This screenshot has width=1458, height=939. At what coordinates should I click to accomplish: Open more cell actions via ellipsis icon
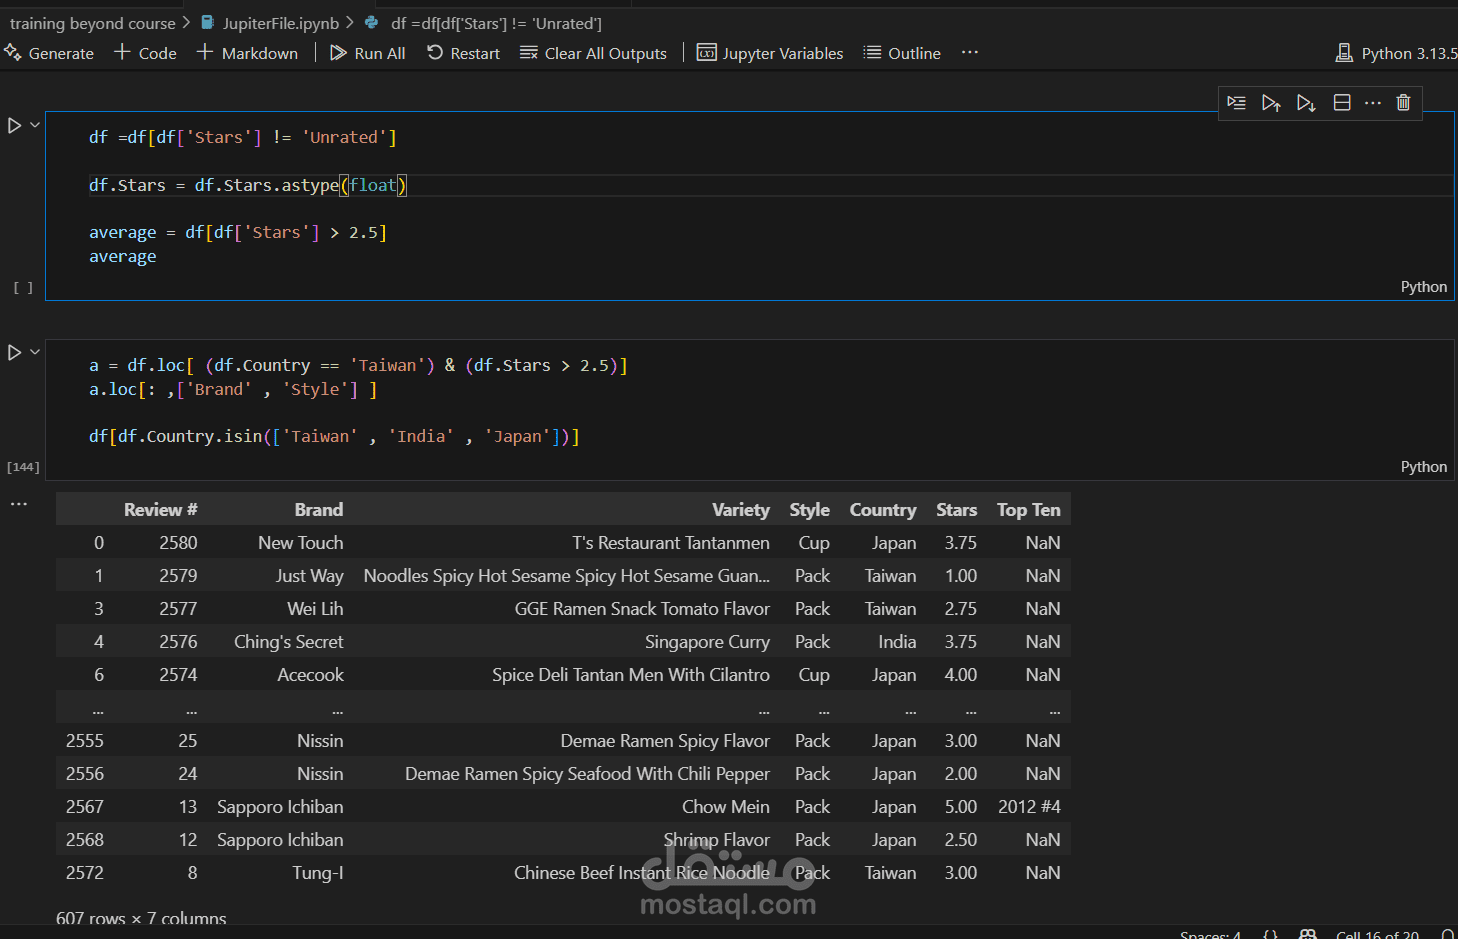click(1373, 102)
